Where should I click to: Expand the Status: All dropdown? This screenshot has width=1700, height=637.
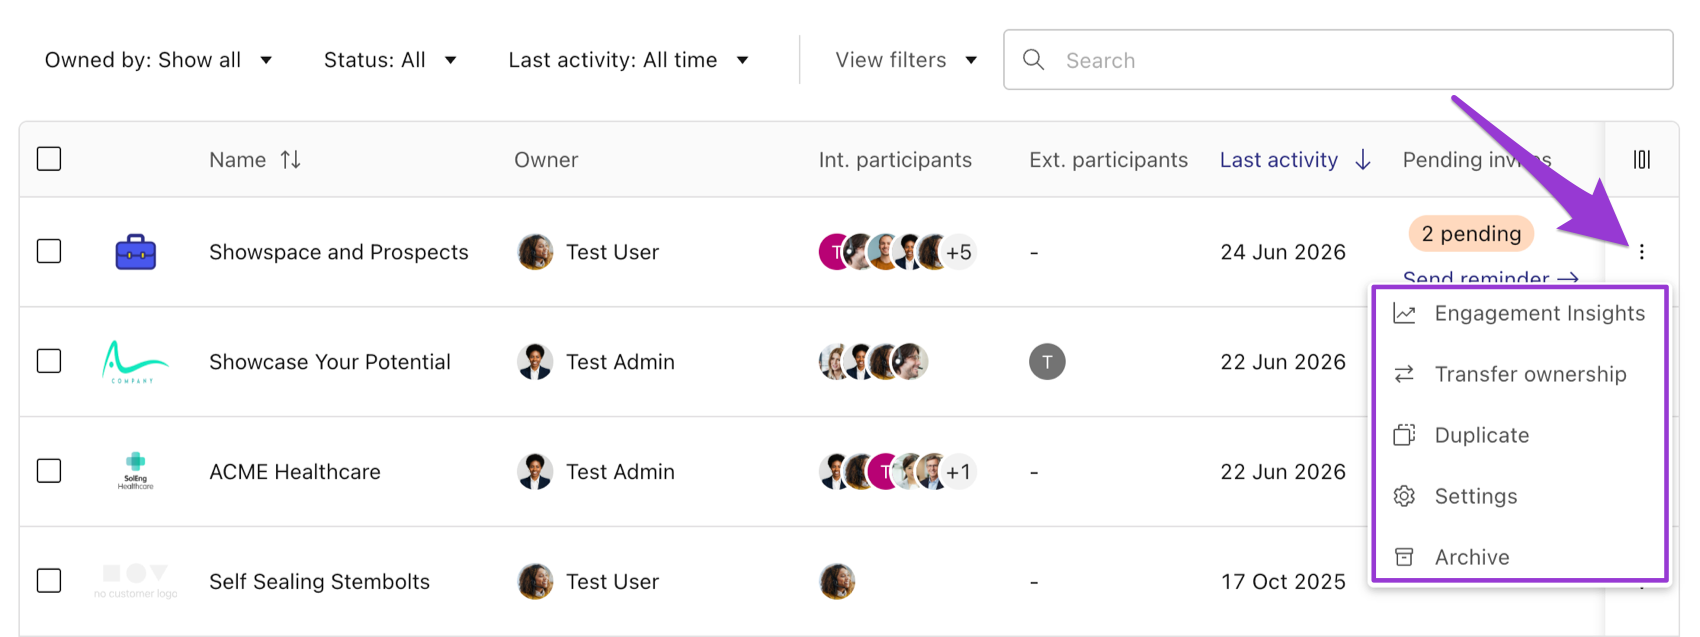point(390,60)
